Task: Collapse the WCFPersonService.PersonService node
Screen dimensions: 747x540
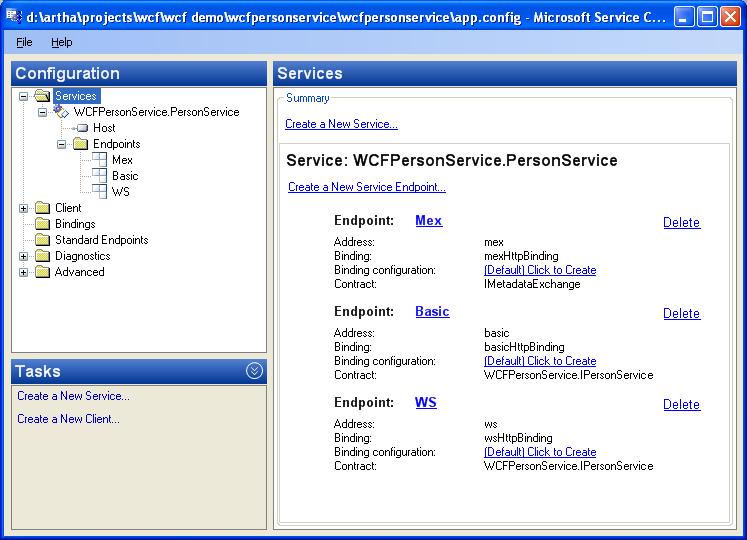Action: click(42, 112)
